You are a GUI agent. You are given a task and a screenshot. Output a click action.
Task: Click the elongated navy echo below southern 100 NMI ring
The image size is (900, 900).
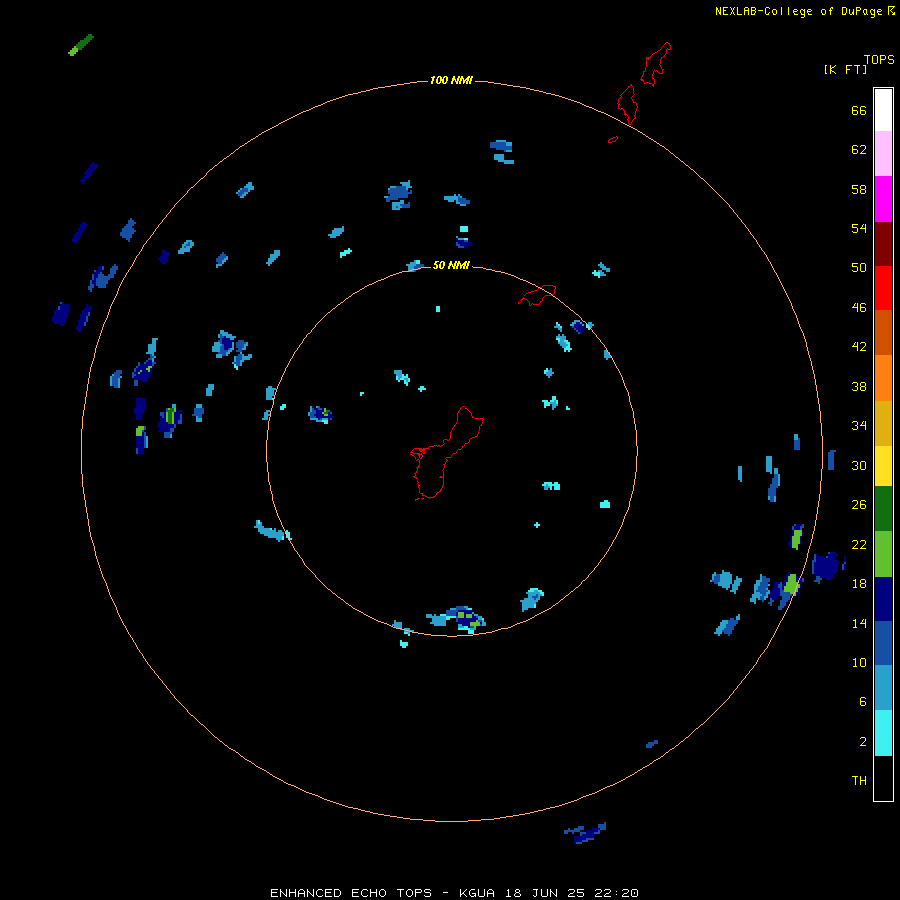[x=585, y=833]
